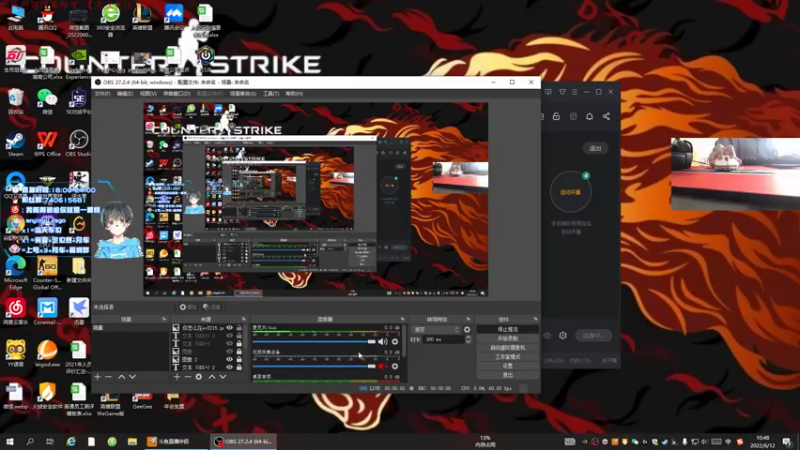This screenshot has width=800, height=450.
Task: Move source up in the sources list
Action: 211,377
